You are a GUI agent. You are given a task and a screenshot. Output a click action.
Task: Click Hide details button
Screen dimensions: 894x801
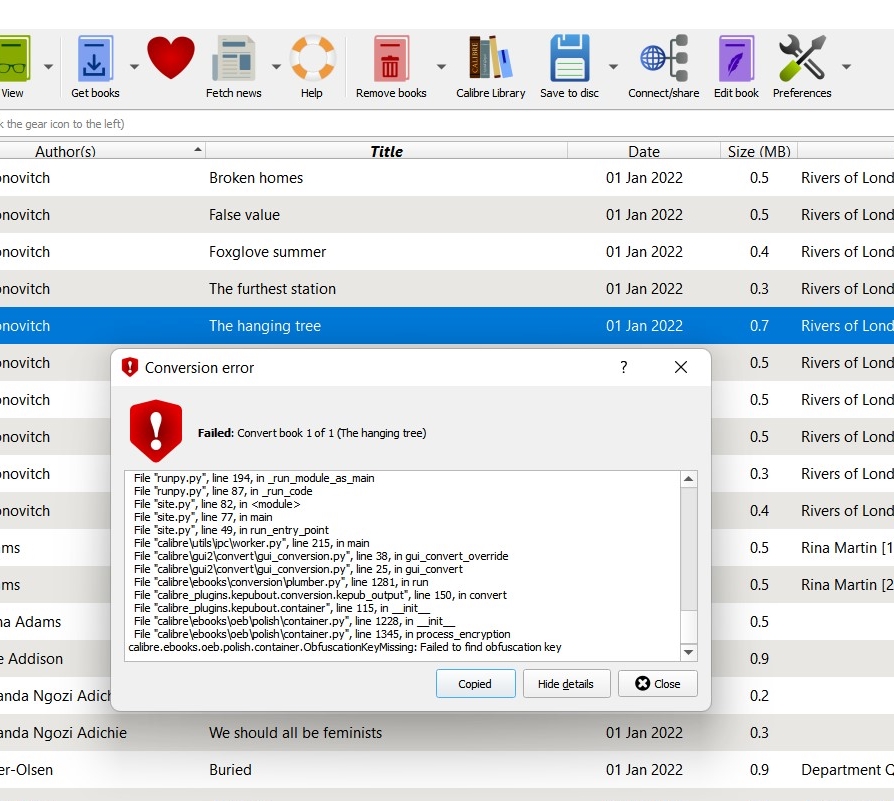pyautogui.click(x=566, y=684)
